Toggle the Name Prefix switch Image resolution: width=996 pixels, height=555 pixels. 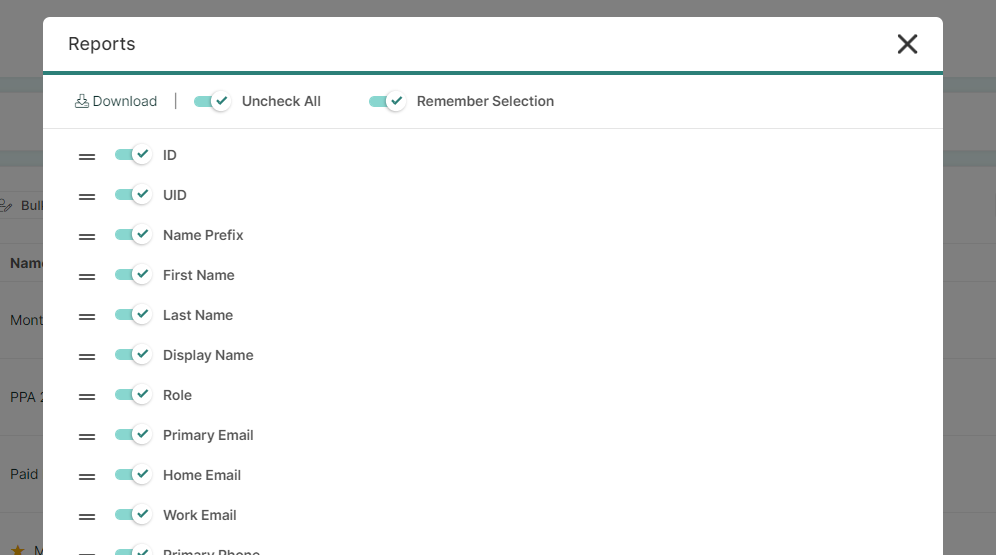pos(133,234)
